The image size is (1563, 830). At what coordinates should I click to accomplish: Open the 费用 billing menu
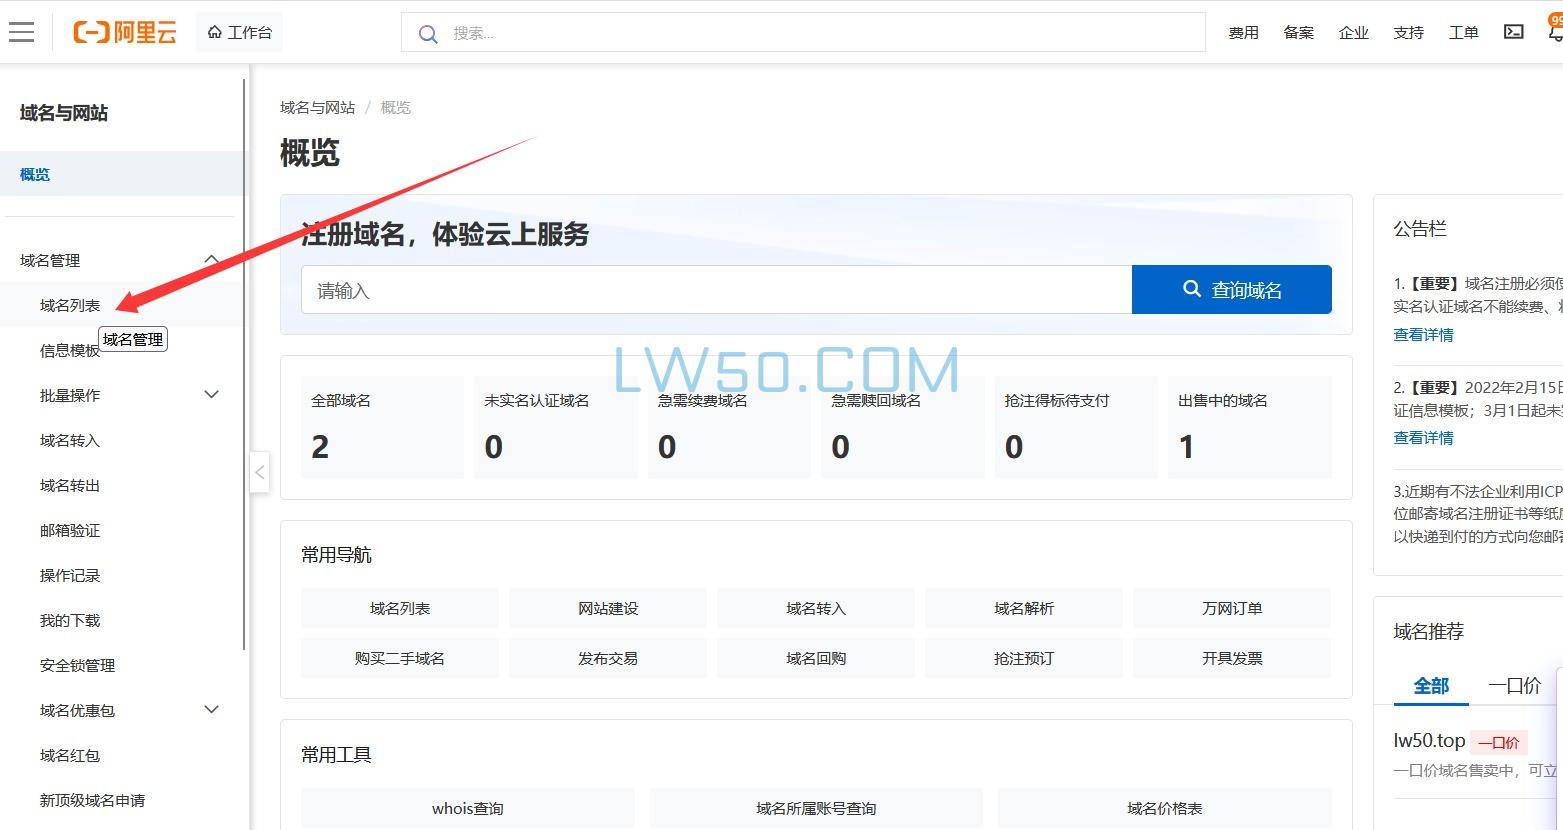click(1243, 31)
